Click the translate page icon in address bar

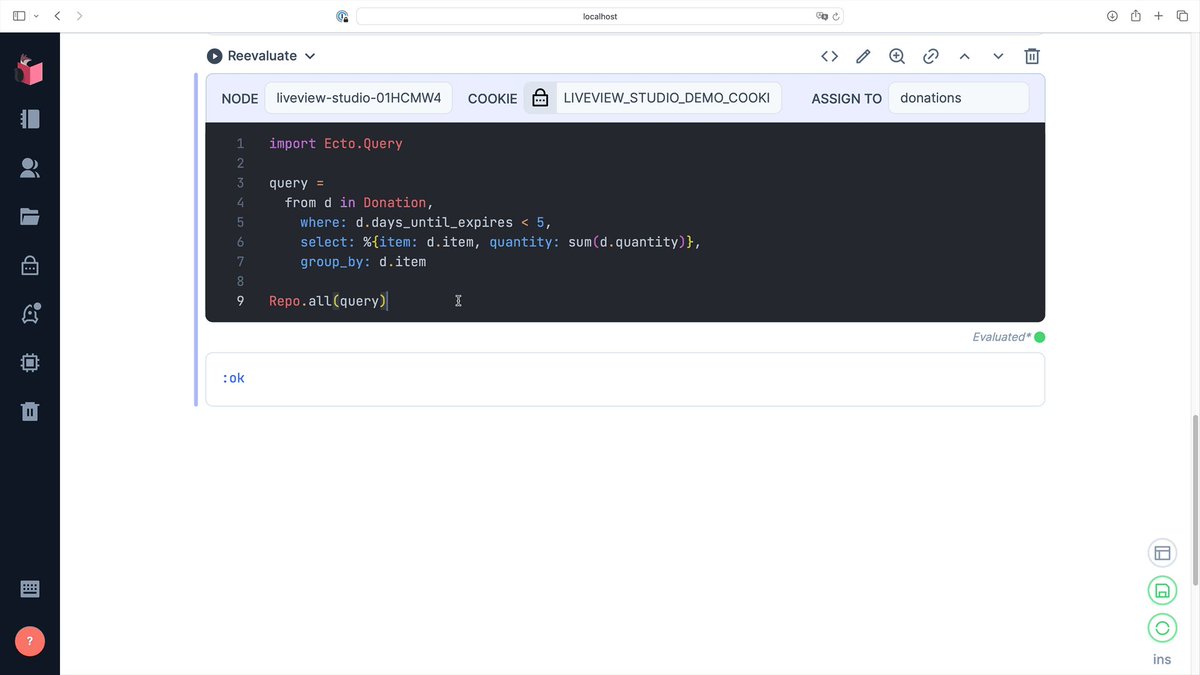pos(822,16)
